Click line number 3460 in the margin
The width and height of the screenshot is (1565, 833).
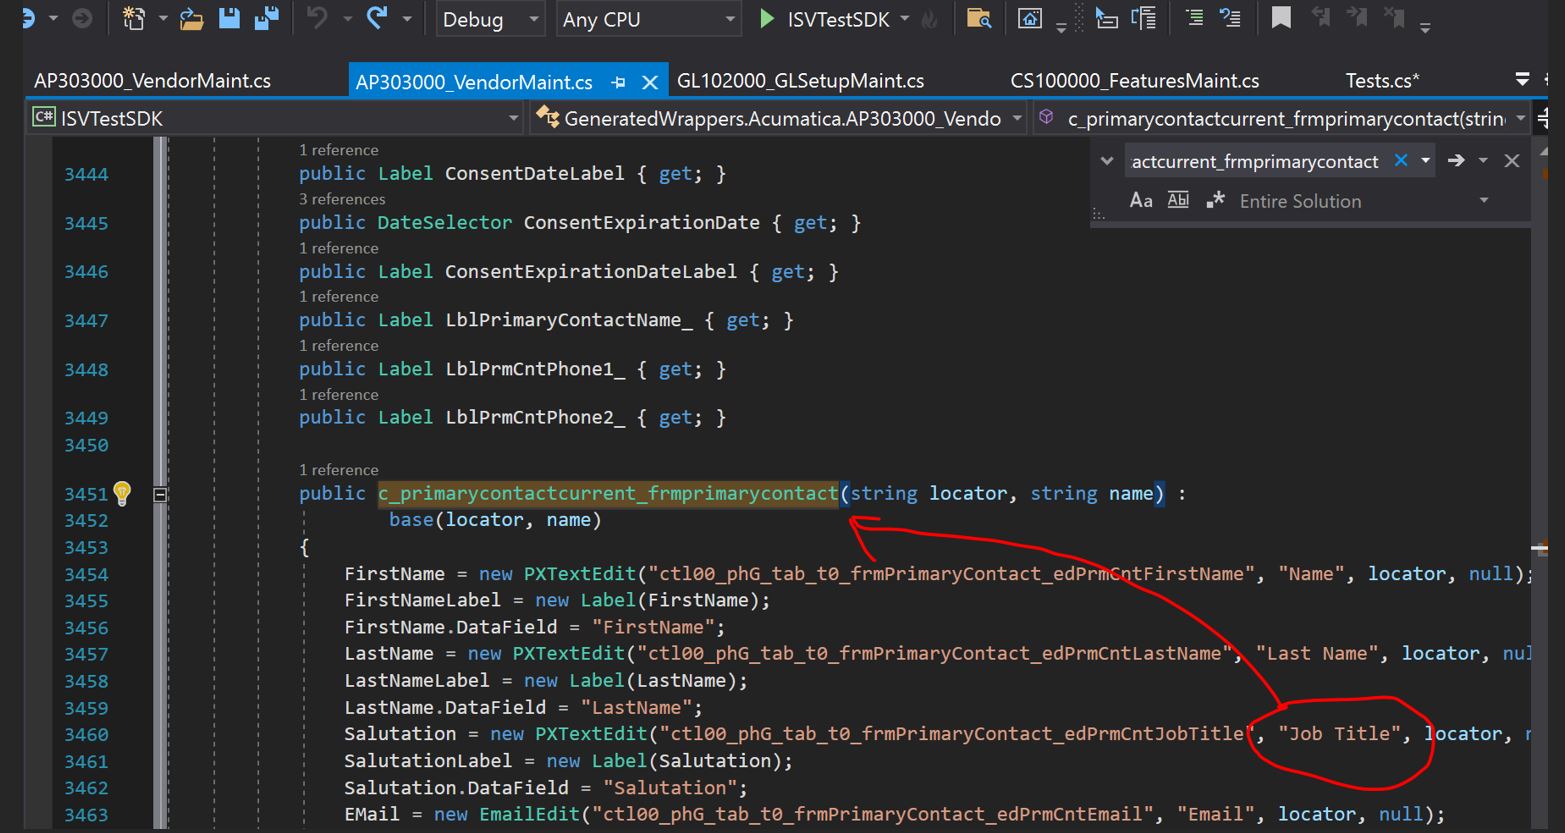tap(86, 734)
